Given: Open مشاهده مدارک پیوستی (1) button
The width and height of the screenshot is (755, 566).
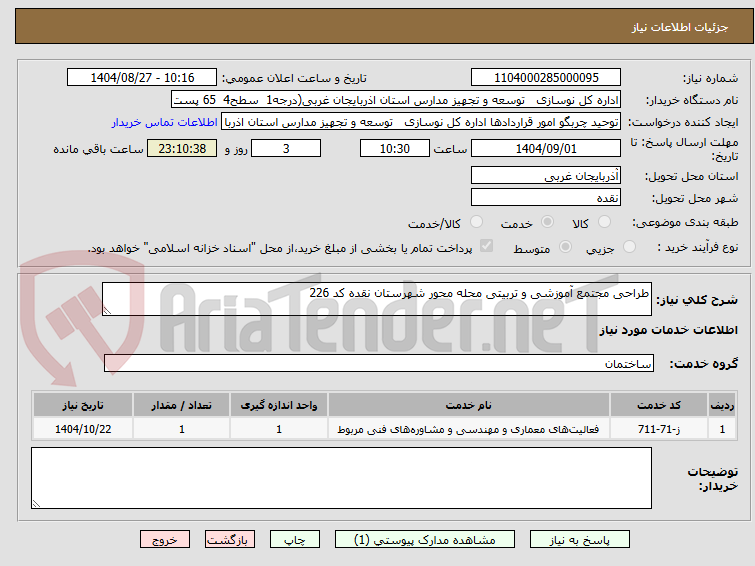Looking at the screenshot, I should [x=425, y=540].
